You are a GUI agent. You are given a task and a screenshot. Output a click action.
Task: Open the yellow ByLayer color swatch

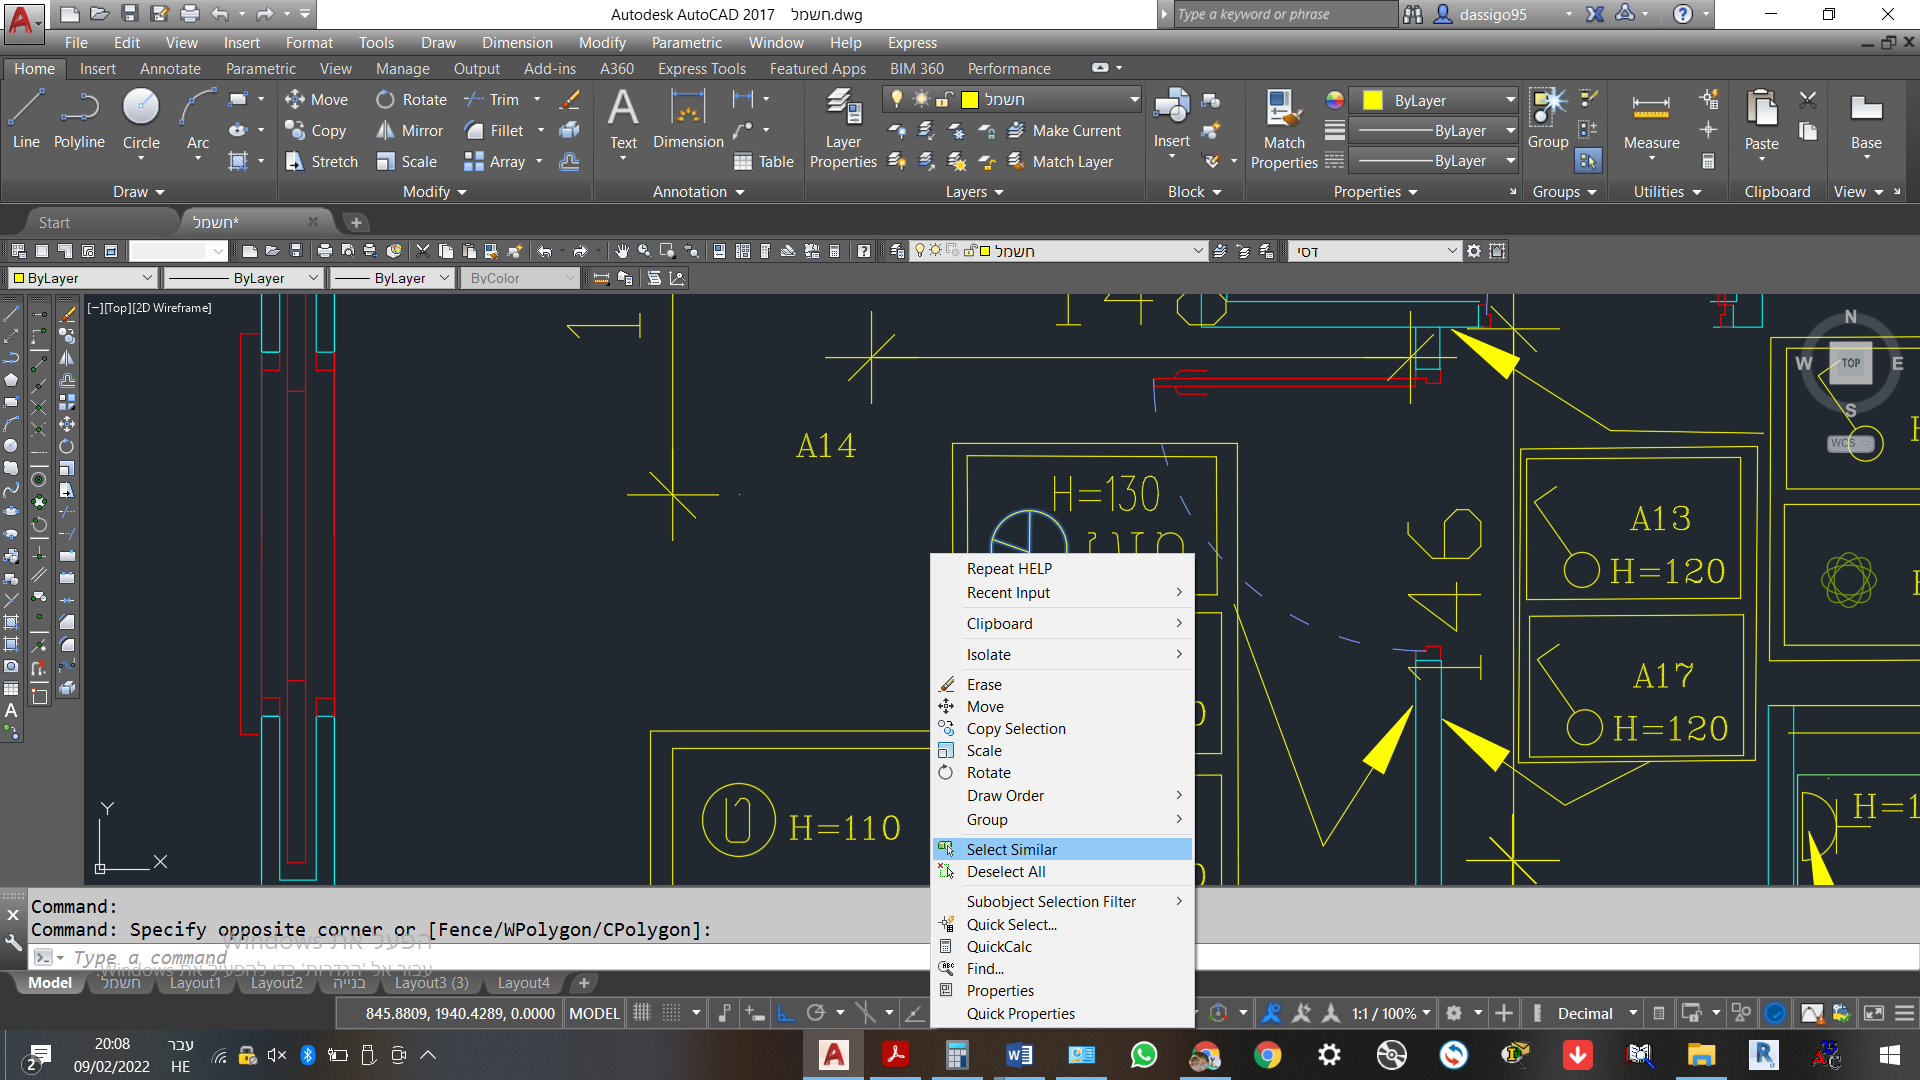[x=1373, y=100]
